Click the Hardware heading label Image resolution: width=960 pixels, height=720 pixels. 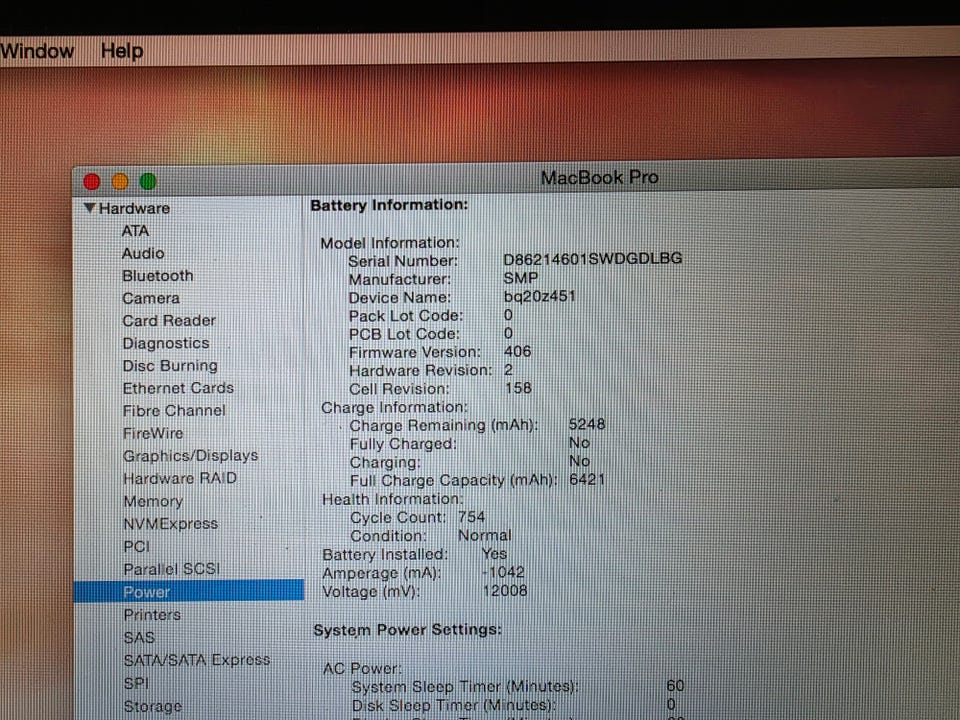pyautogui.click(x=134, y=208)
